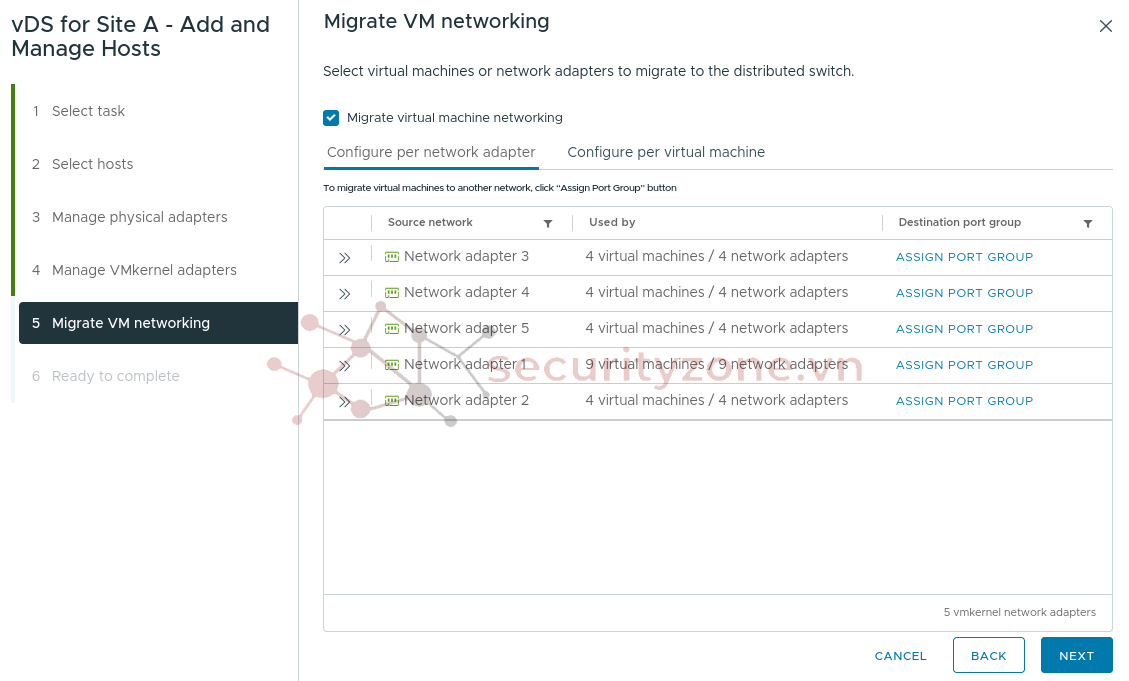1129x681 pixels.
Task: Expand details for Network adapter 2
Action: (345, 402)
